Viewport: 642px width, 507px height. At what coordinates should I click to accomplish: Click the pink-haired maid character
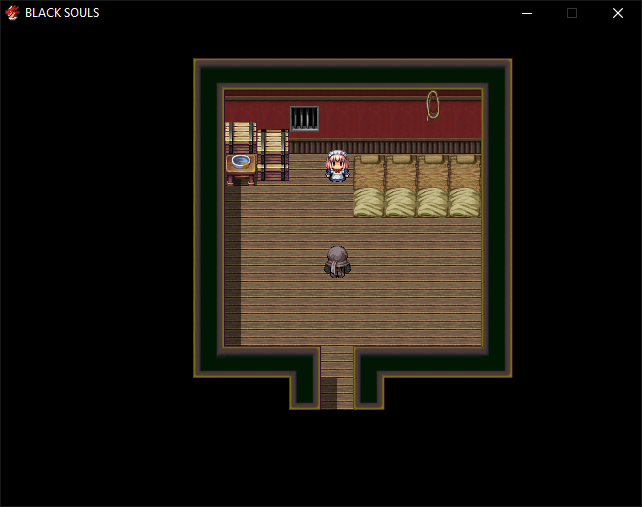tap(337, 166)
